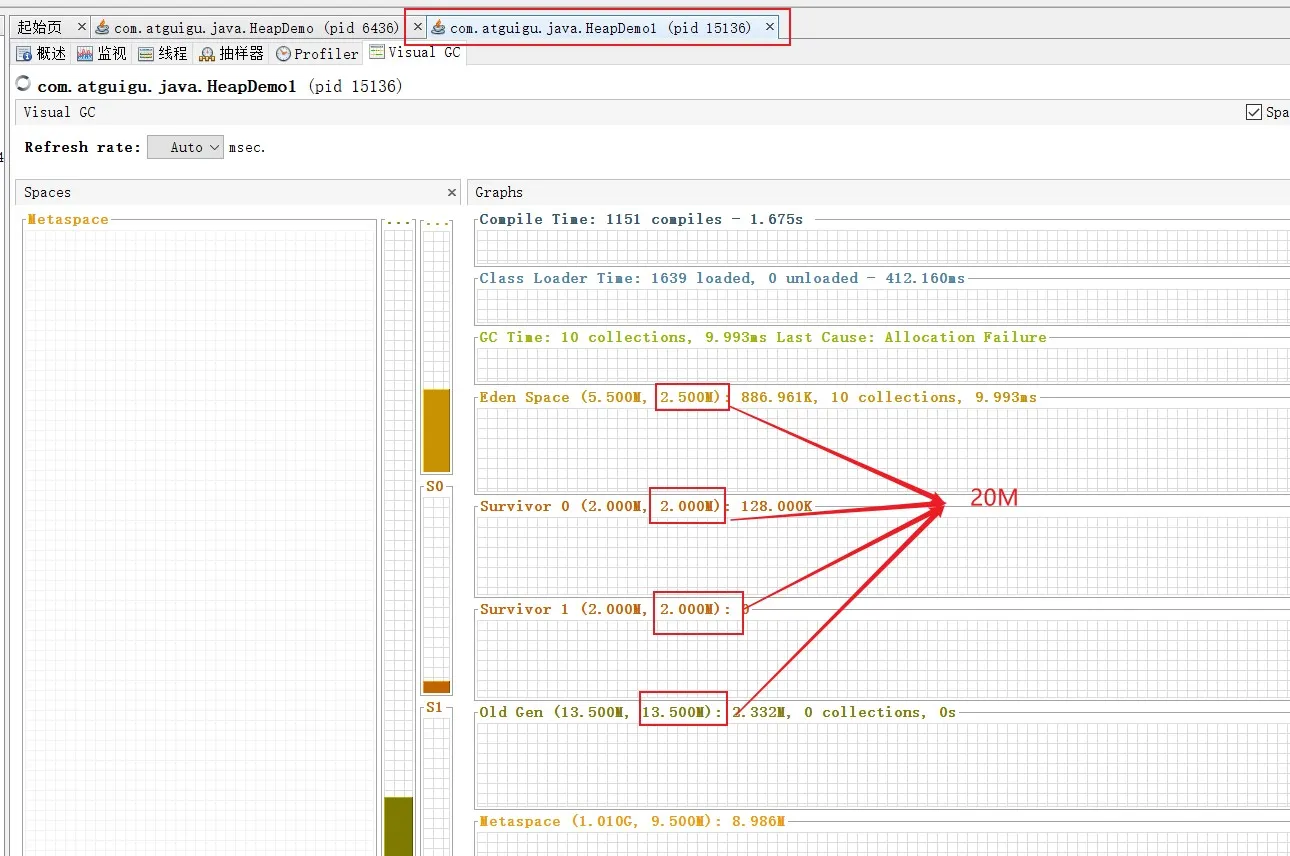Image resolution: width=1290 pixels, height=856 pixels.
Task: Click the S0 space small orange fill
Action: pyautogui.click(x=437, y=687)
